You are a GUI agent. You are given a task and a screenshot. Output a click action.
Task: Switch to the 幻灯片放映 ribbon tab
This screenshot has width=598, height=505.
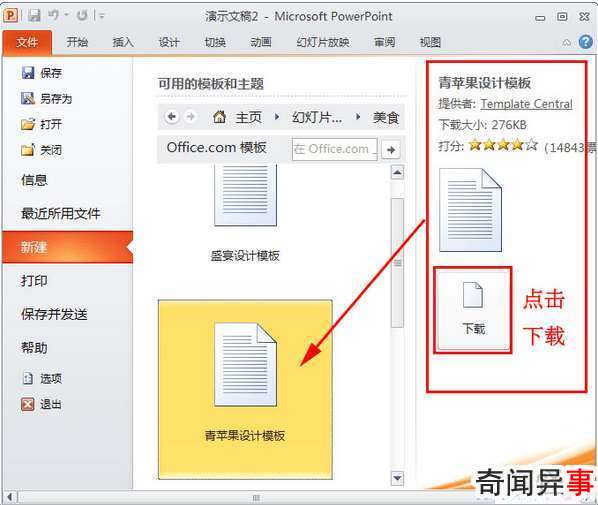(x=323, y=42)
